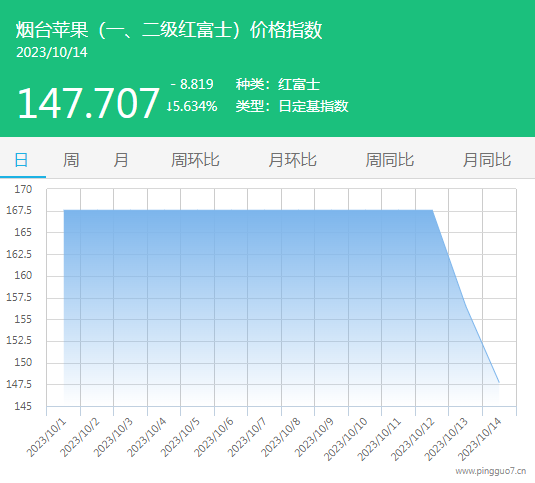Switch to the 周 weekly tab
This screenshot has height=483, width=535.
click(x=71, y=160)
